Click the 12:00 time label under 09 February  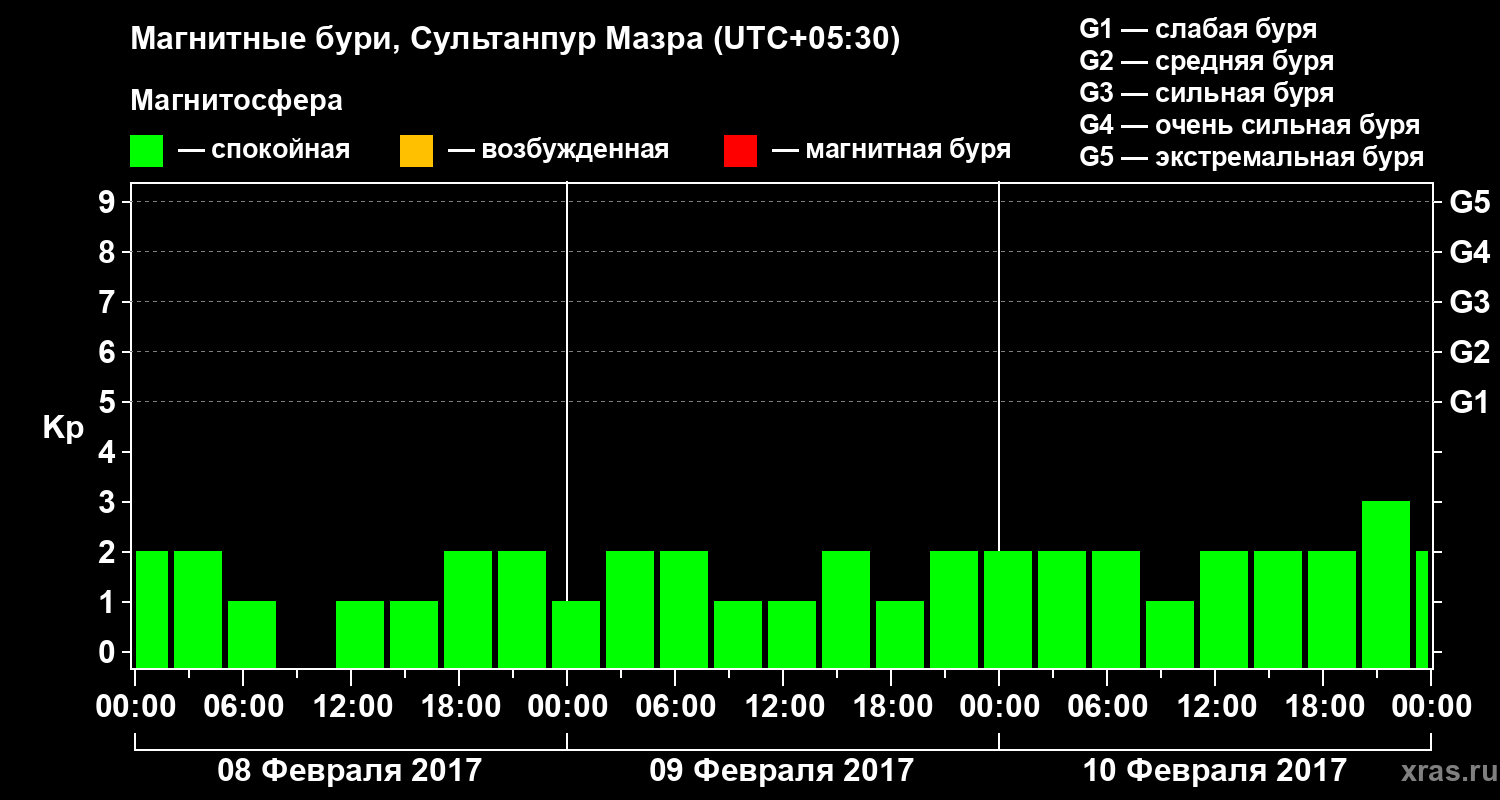coord(783,707)
